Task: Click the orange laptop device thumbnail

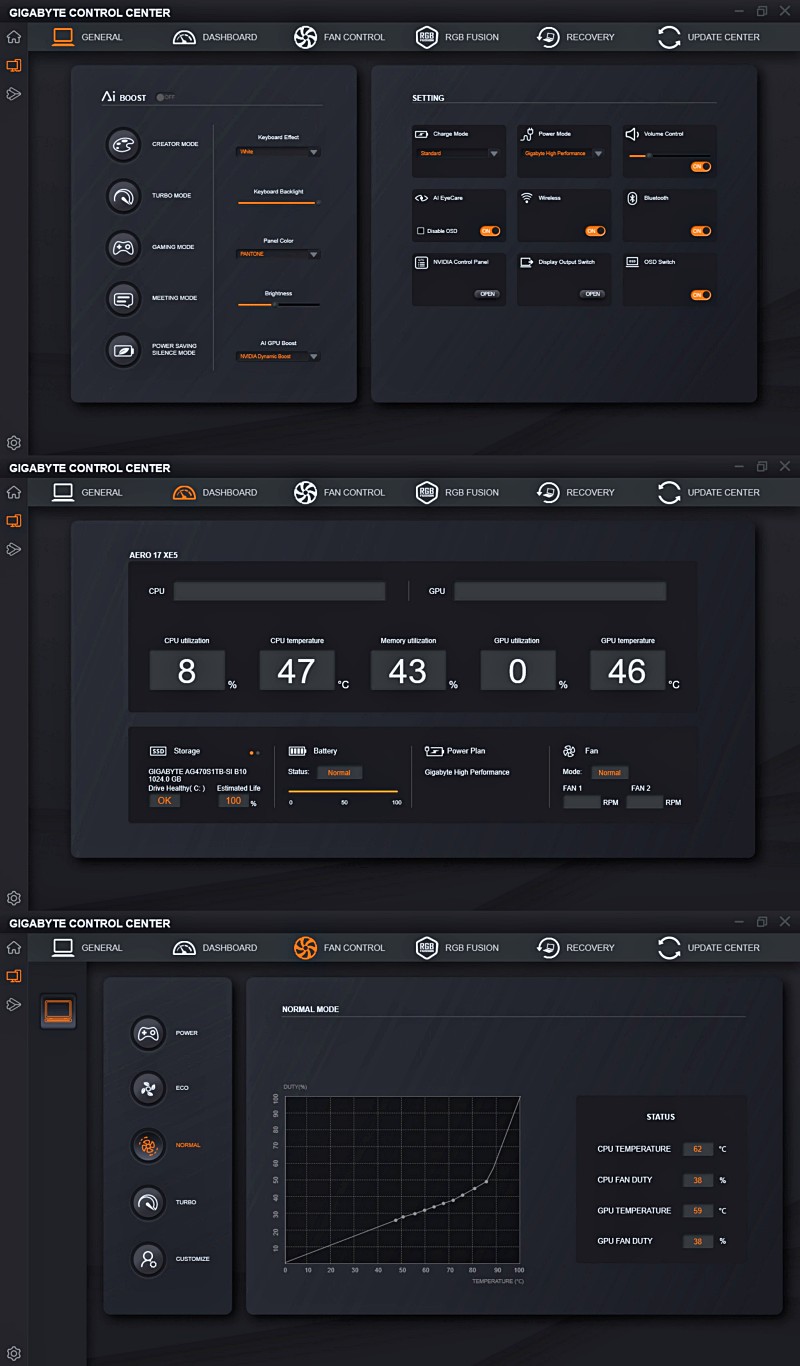Action: point(58,1011)
